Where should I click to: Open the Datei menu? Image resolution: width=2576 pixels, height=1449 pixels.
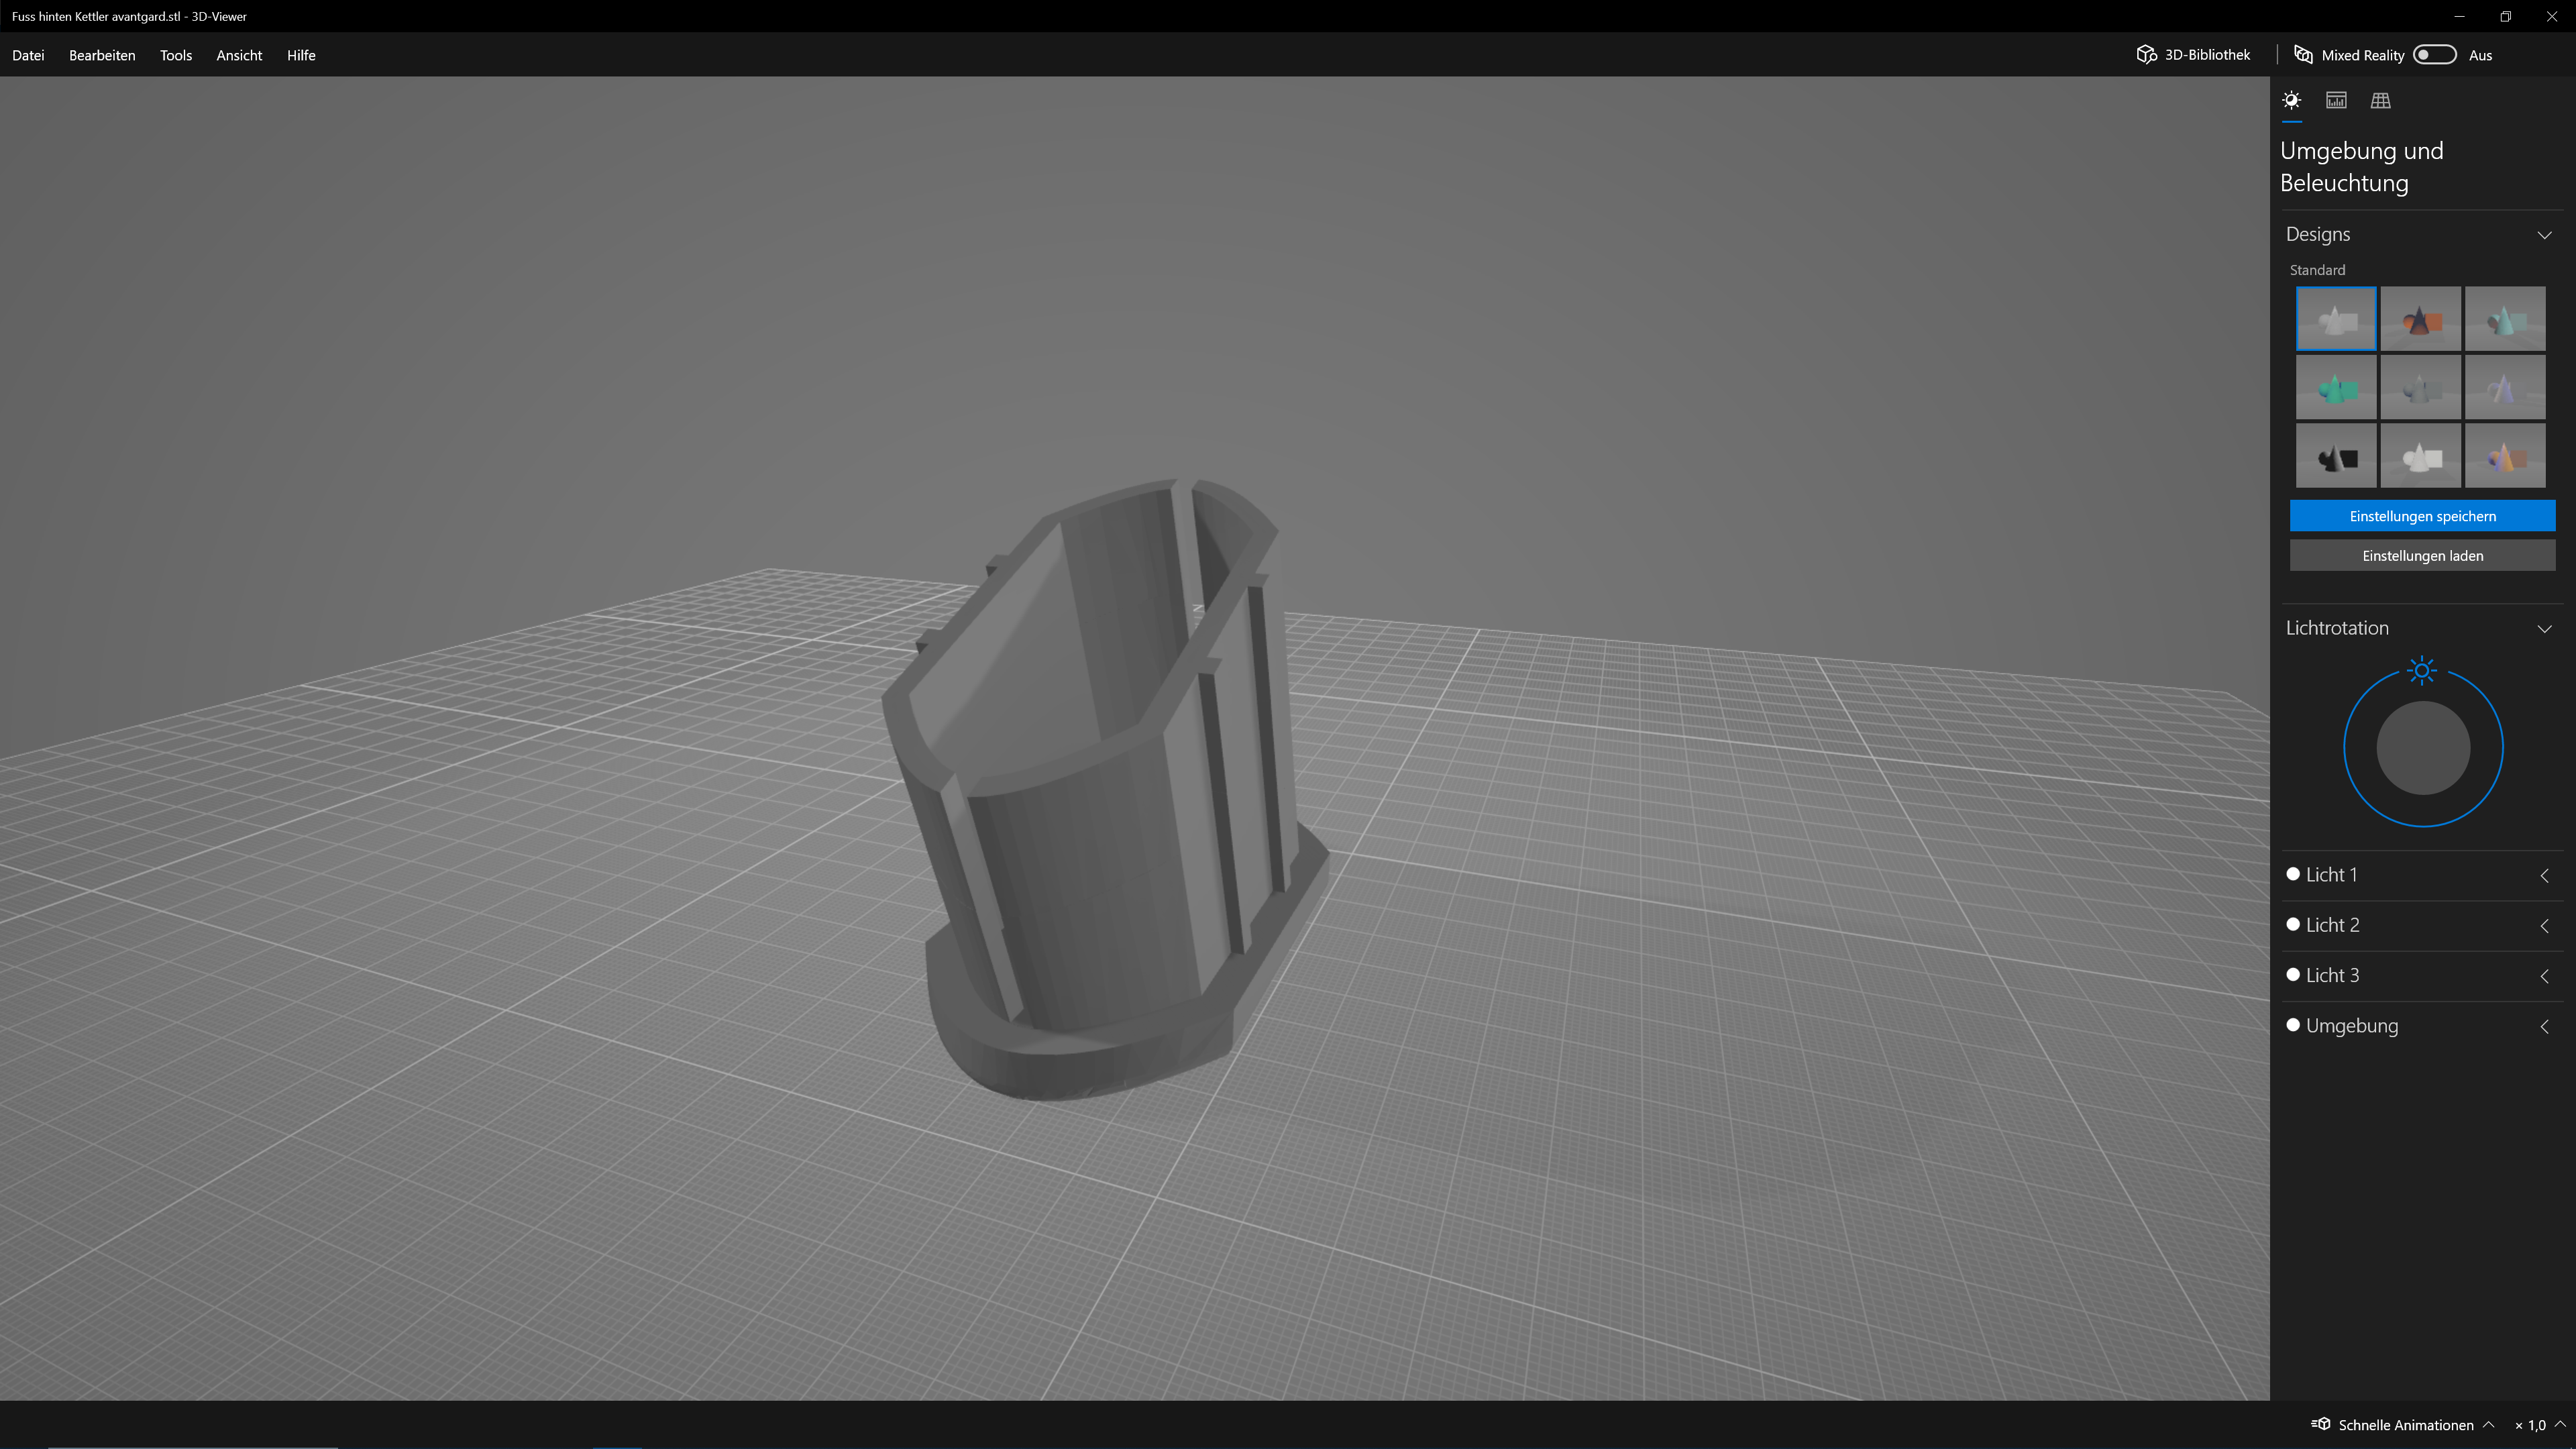[28, 55]
